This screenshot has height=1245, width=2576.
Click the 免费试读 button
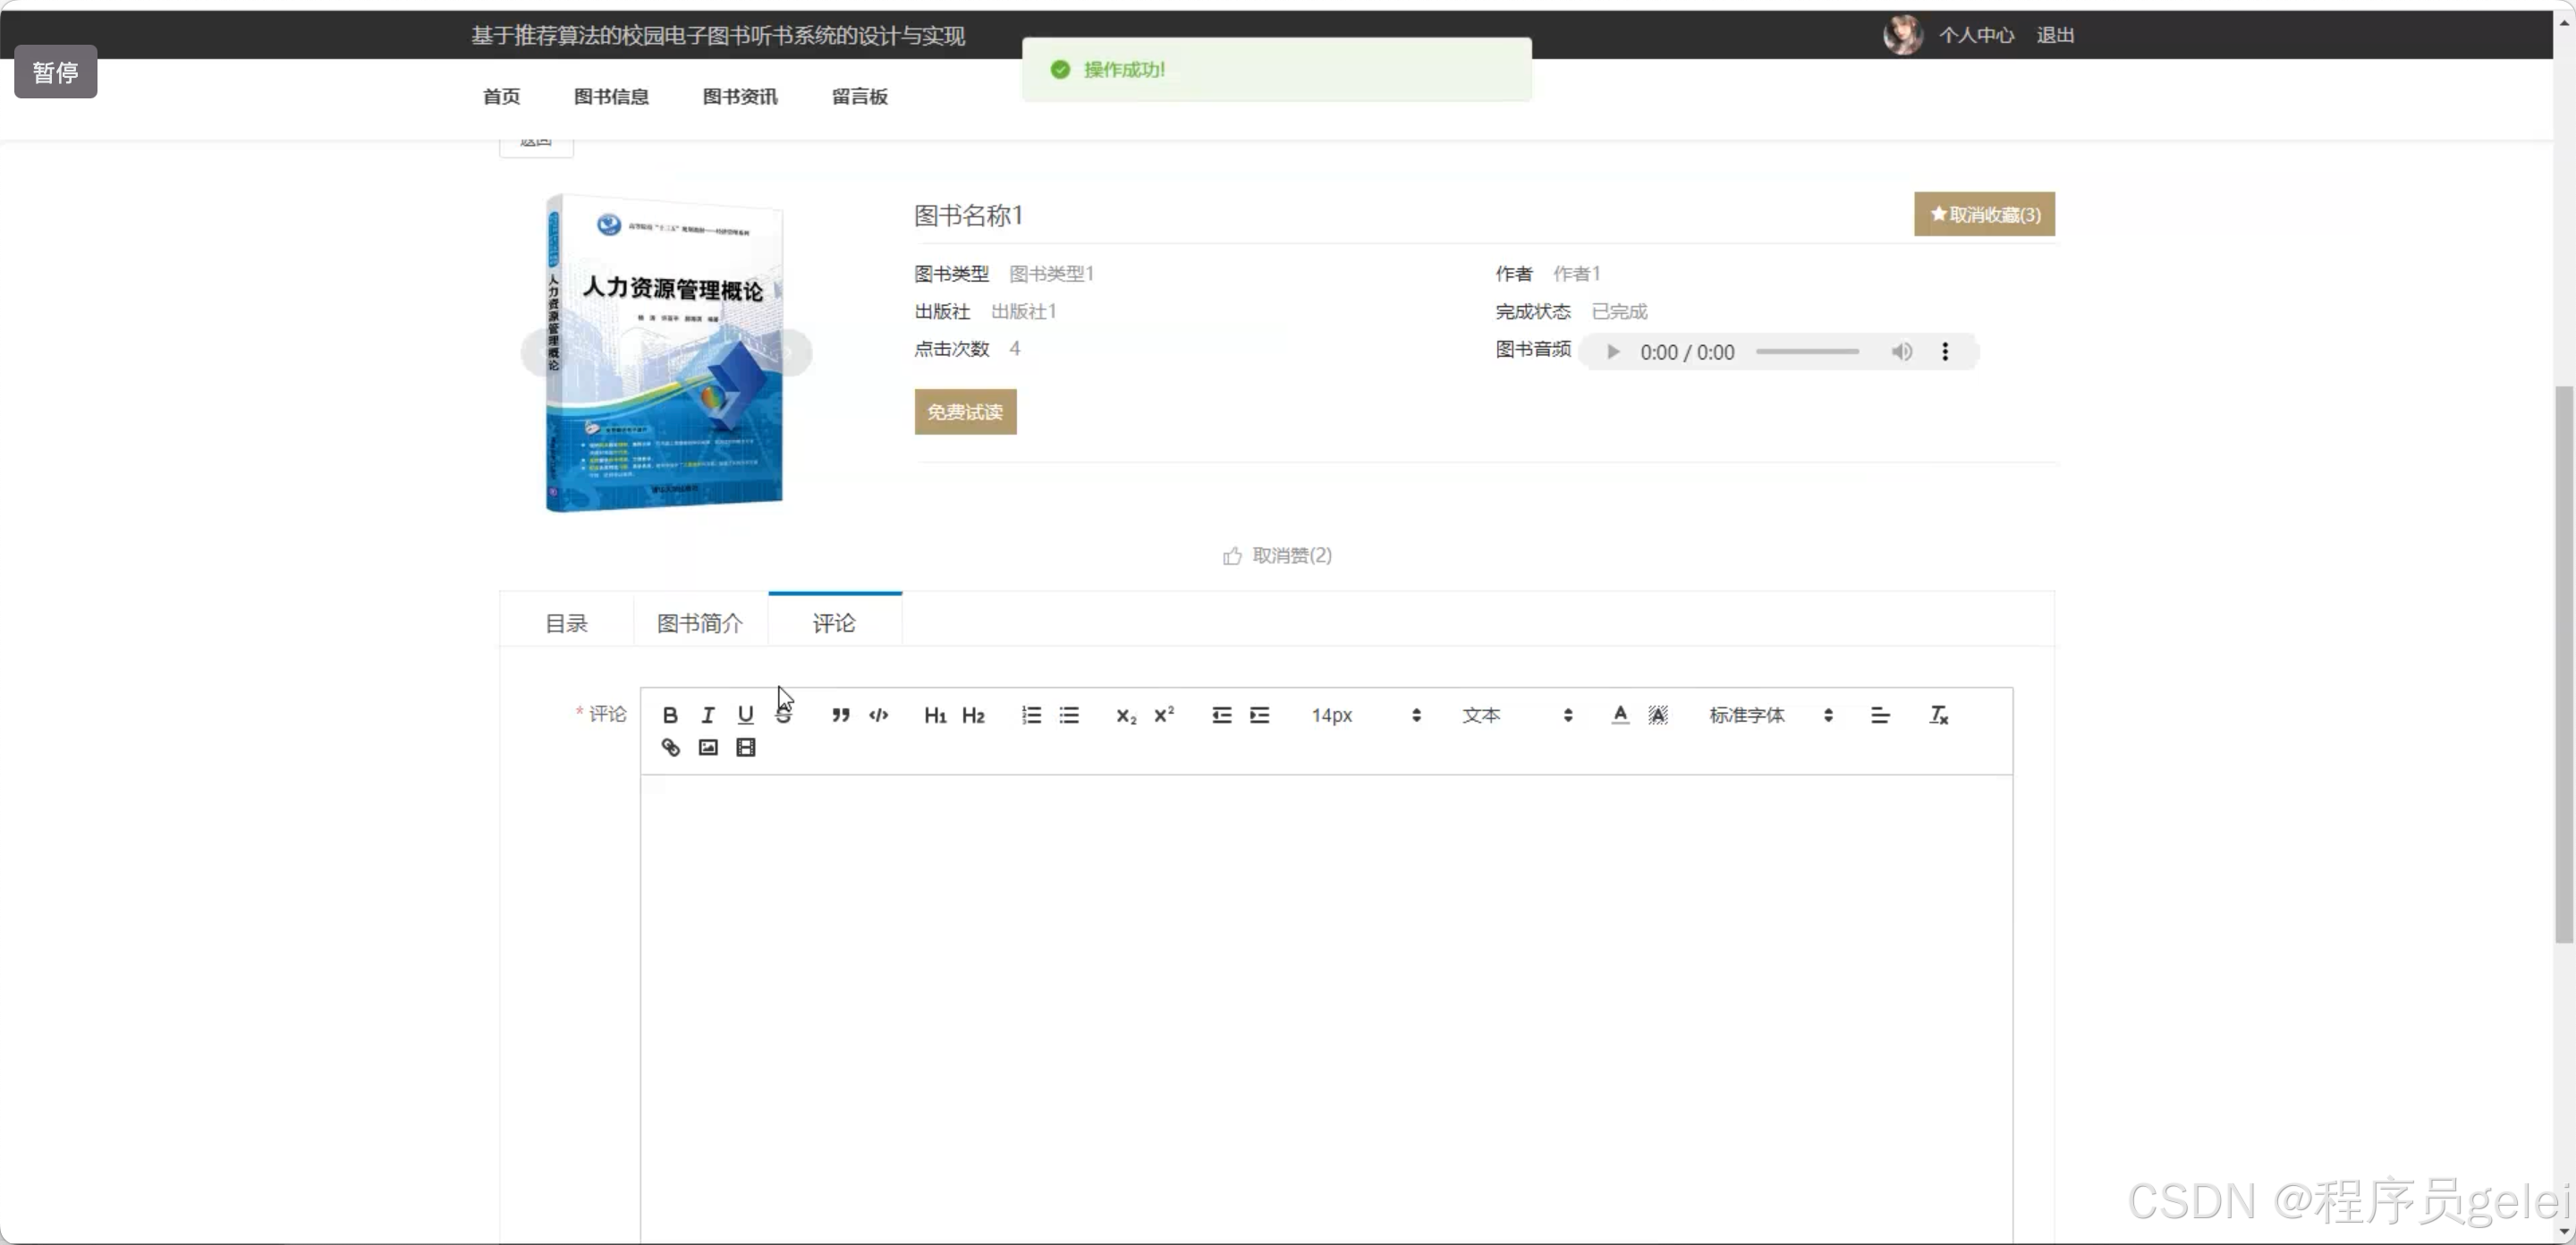pos(965,412)
